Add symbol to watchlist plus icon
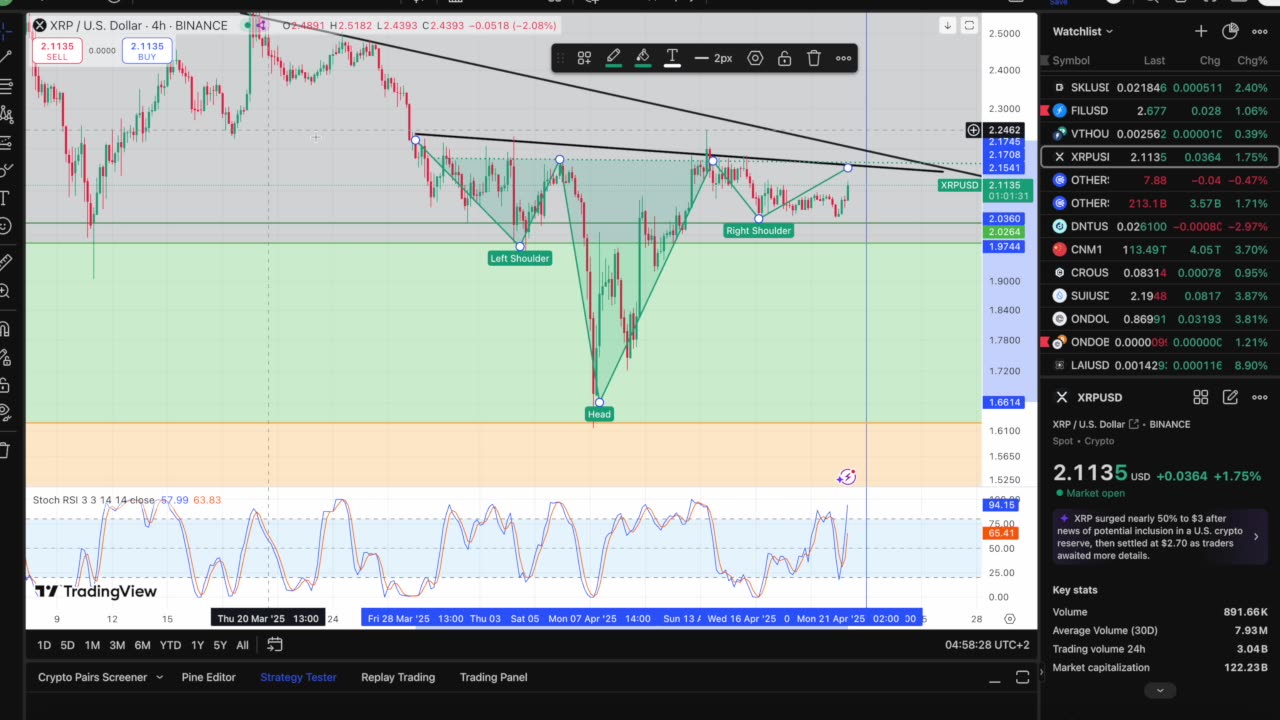The image size is (1280, 720). [1200, 31]
